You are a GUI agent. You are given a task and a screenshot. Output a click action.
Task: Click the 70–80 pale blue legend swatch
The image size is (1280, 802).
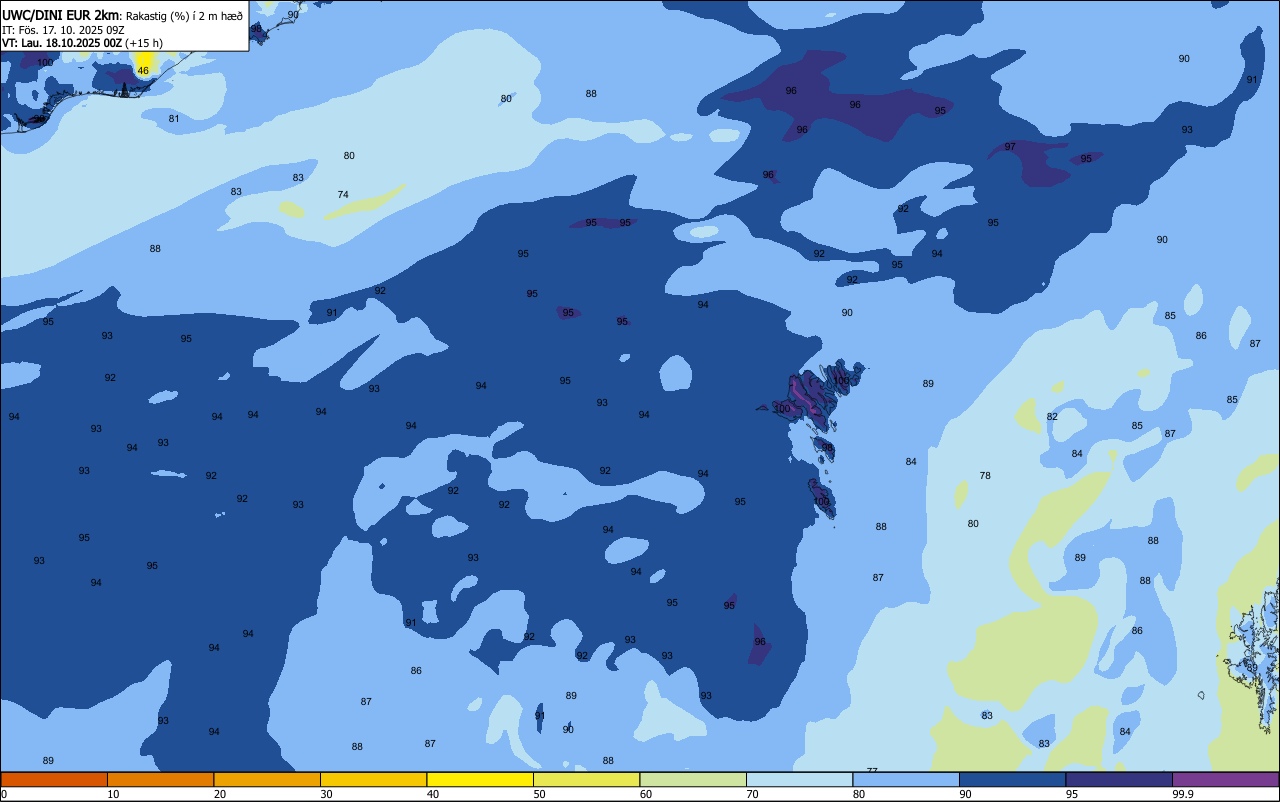pos(799,779)
